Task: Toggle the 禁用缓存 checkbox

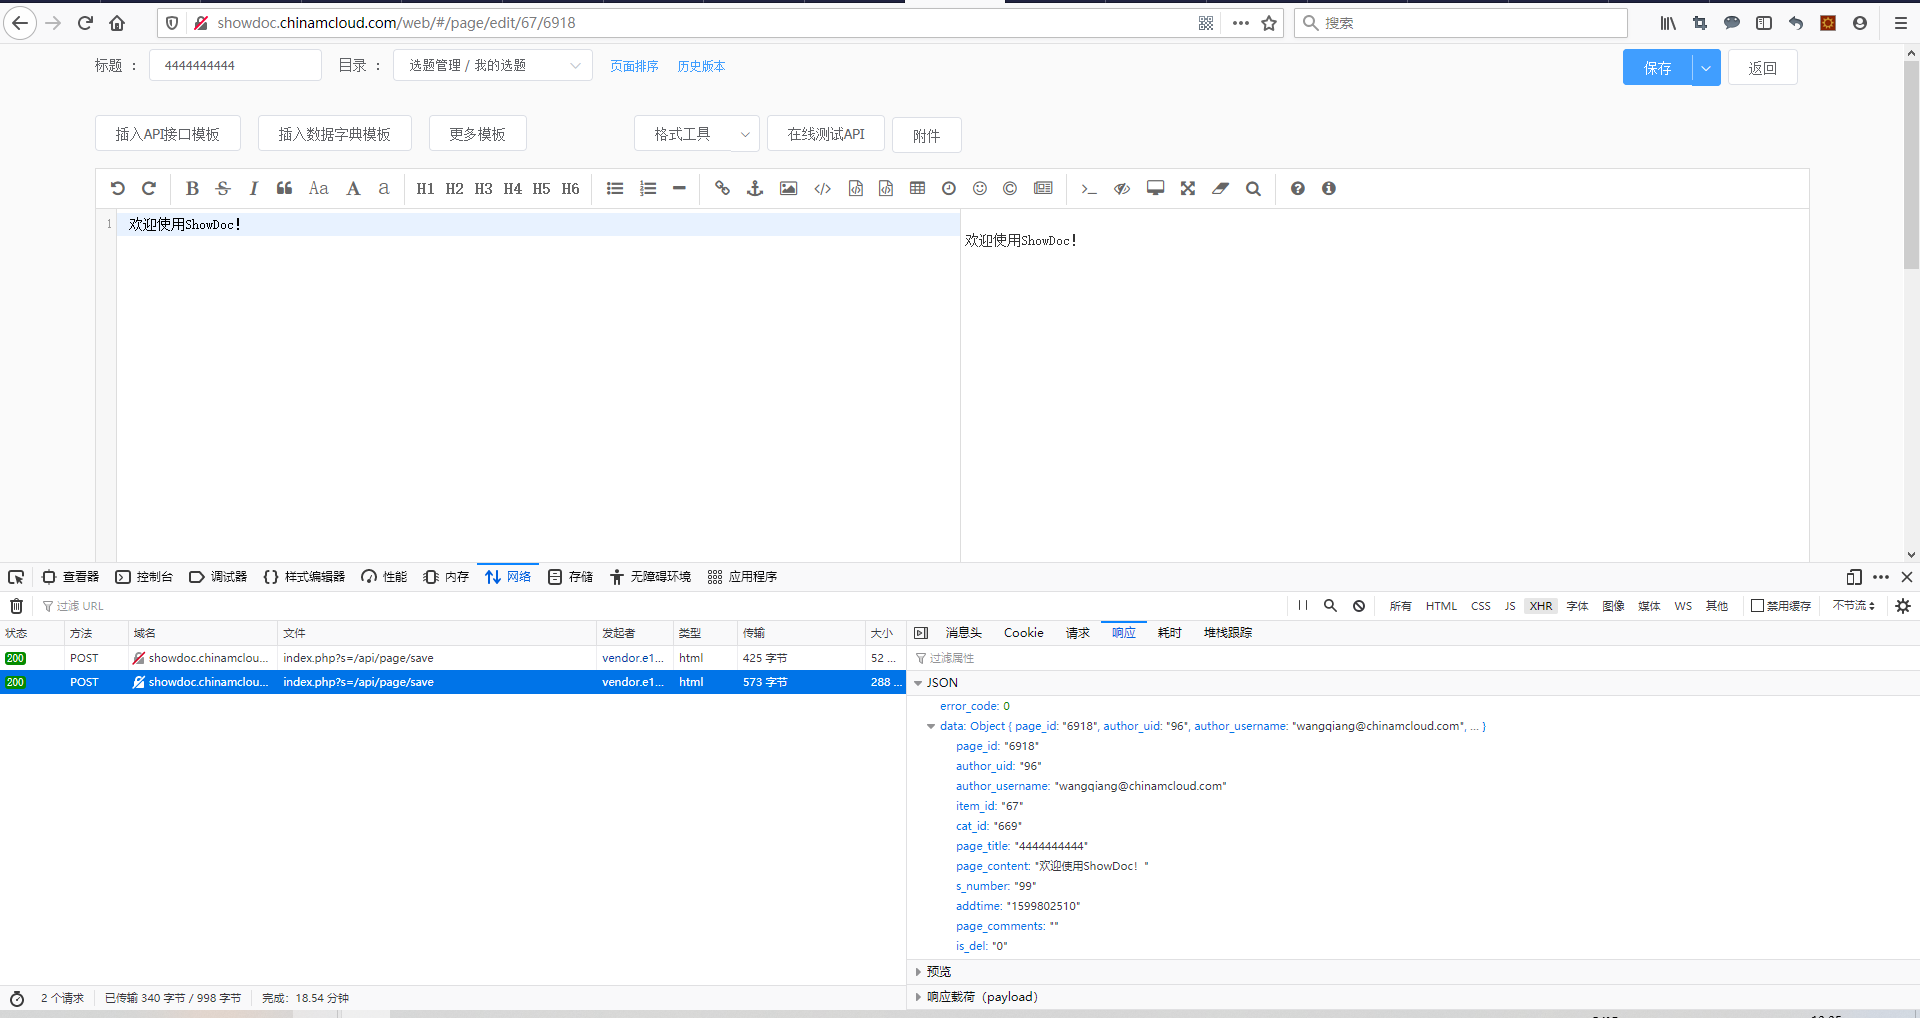Action: click(x=1757, y=606)
